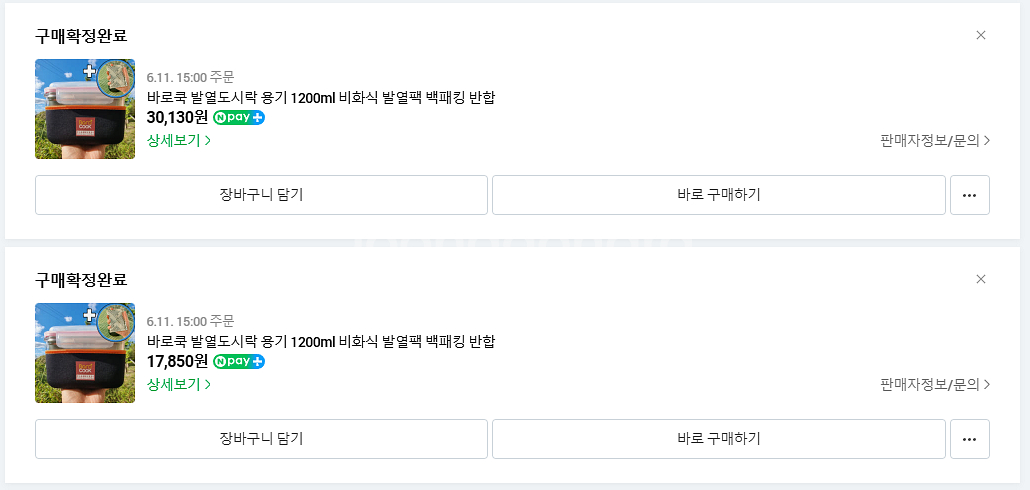Expand 상세보기 for the 30,130원 order

pyautogui.click(x=179, y=140)
